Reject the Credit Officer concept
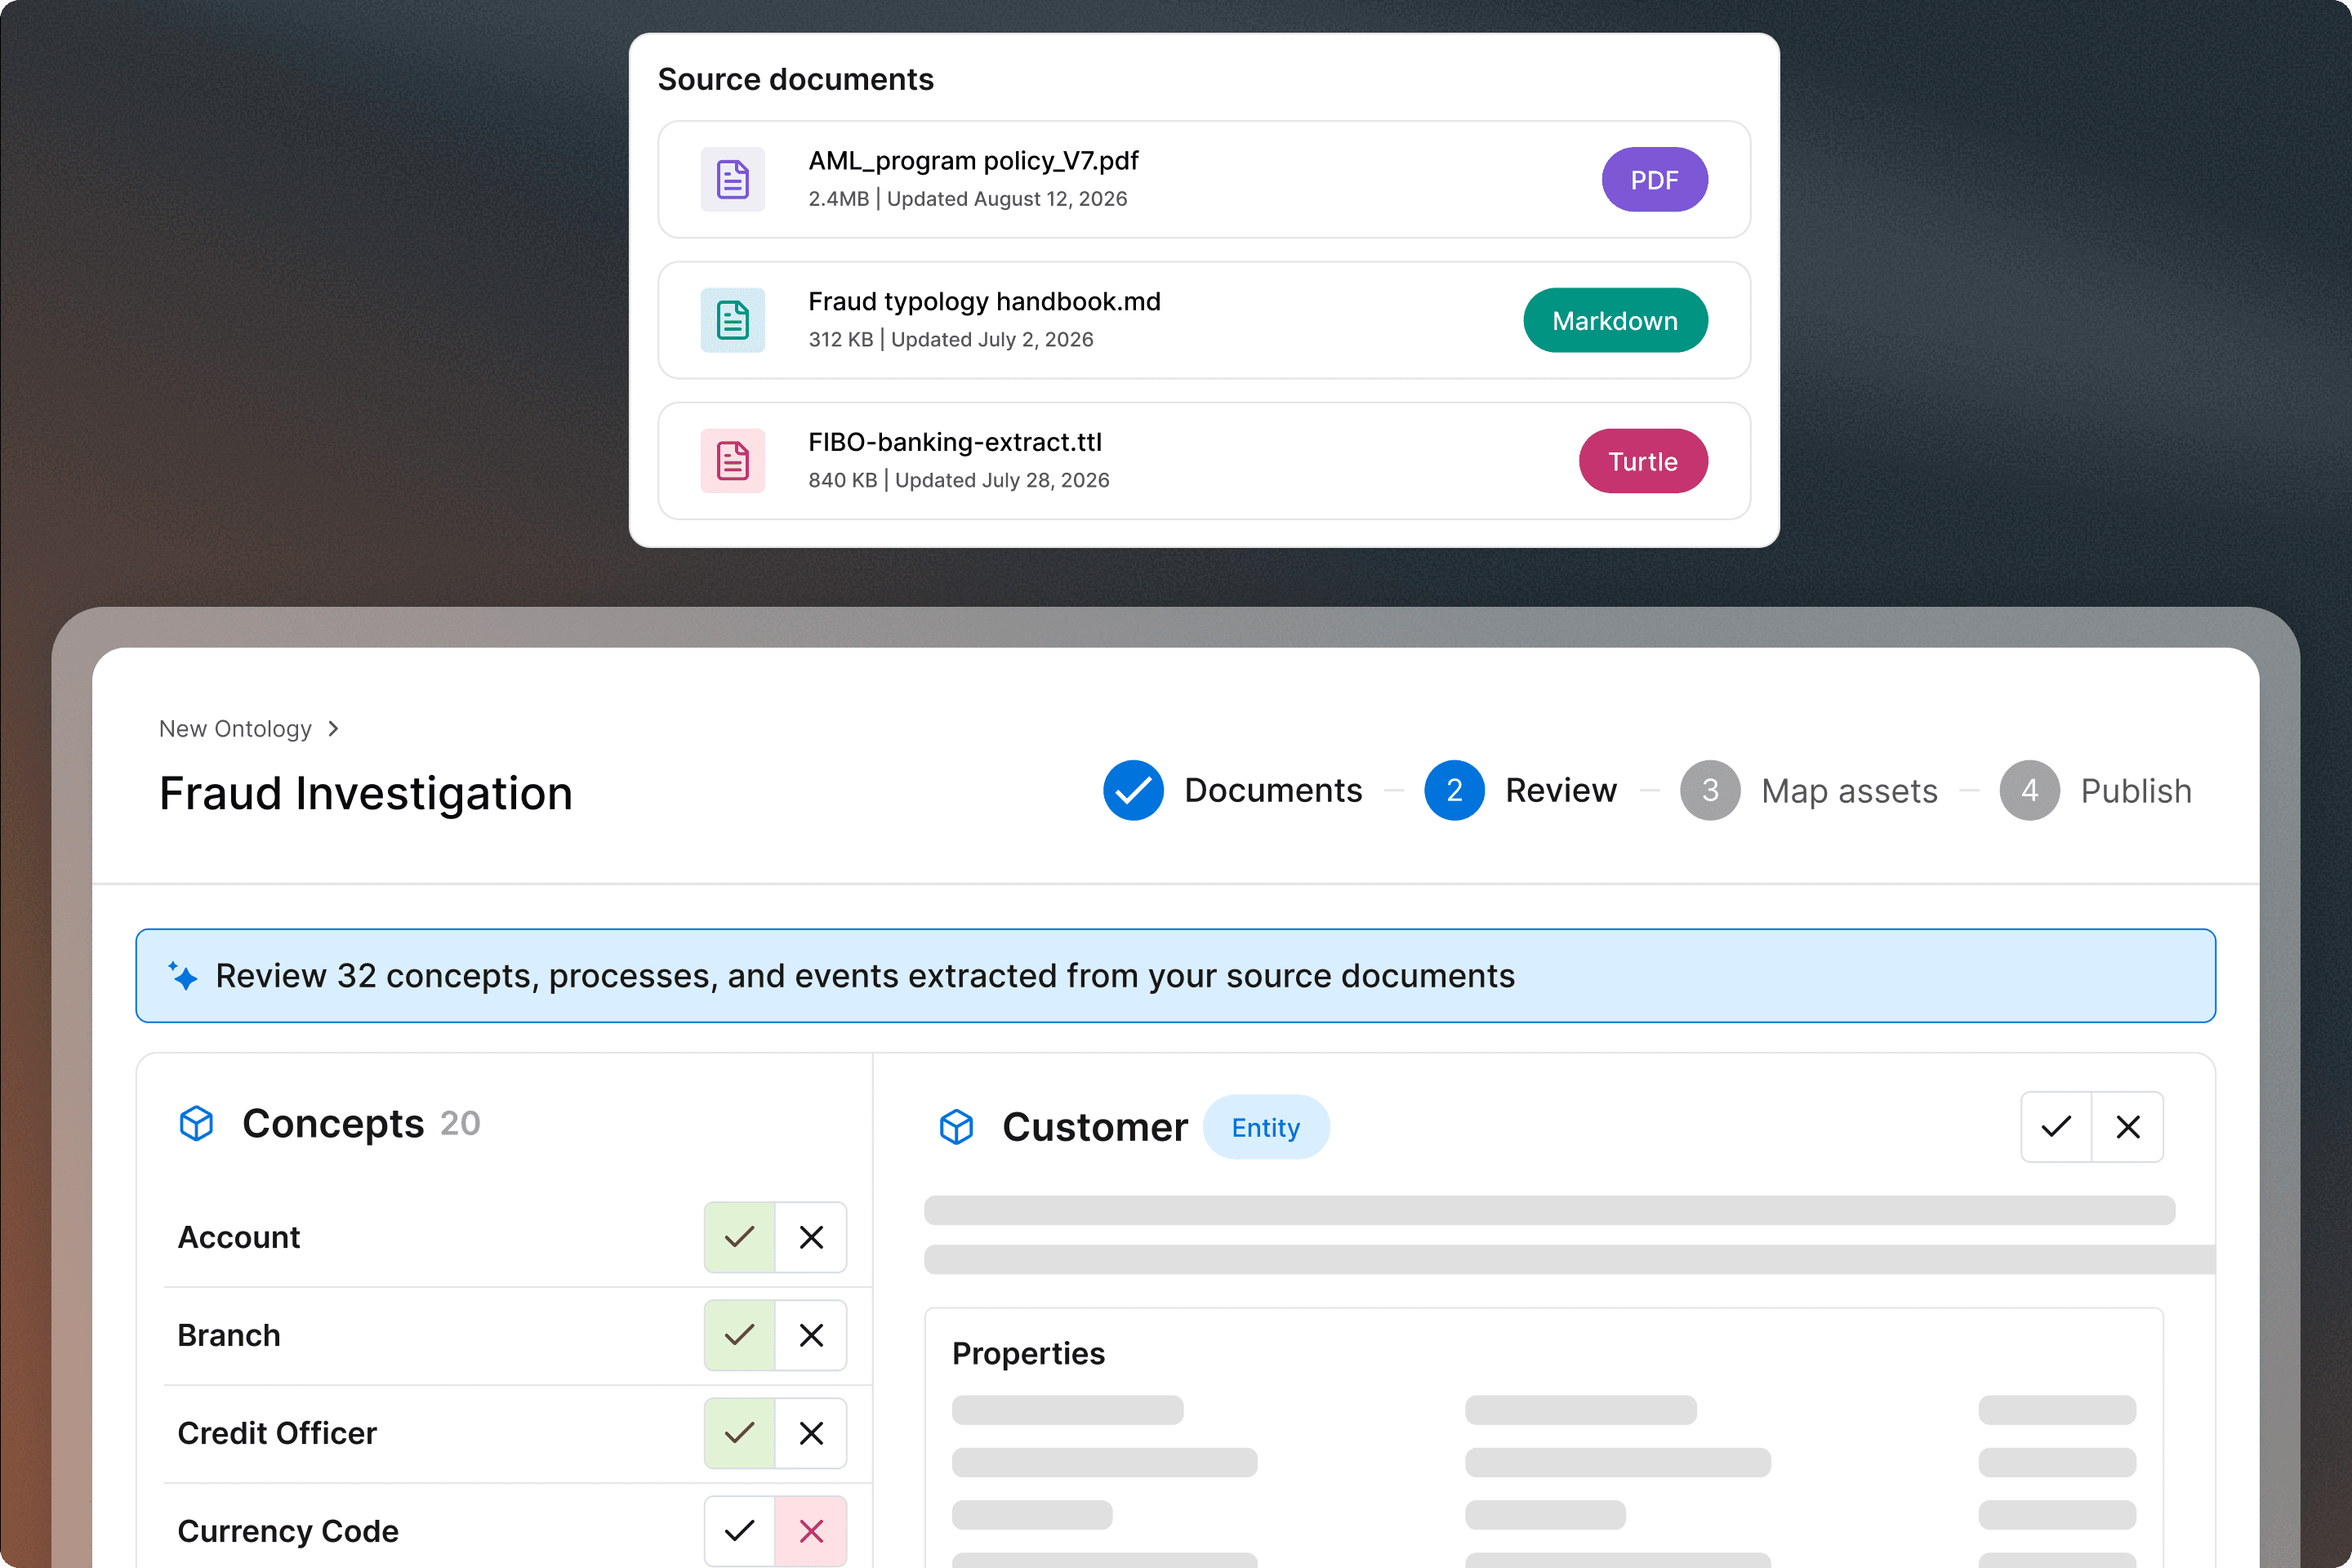 coord(811,1433)
